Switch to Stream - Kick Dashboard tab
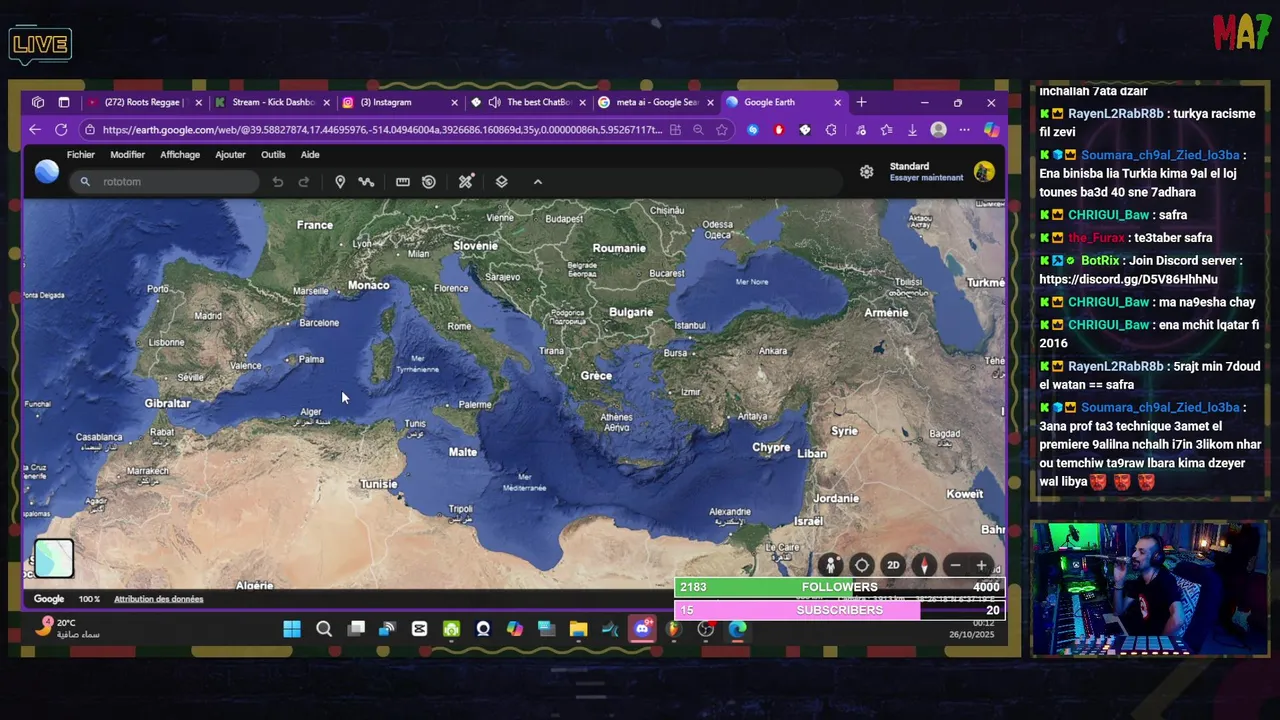The height and width of the screenshot is (720, 1280). (273, 102)
